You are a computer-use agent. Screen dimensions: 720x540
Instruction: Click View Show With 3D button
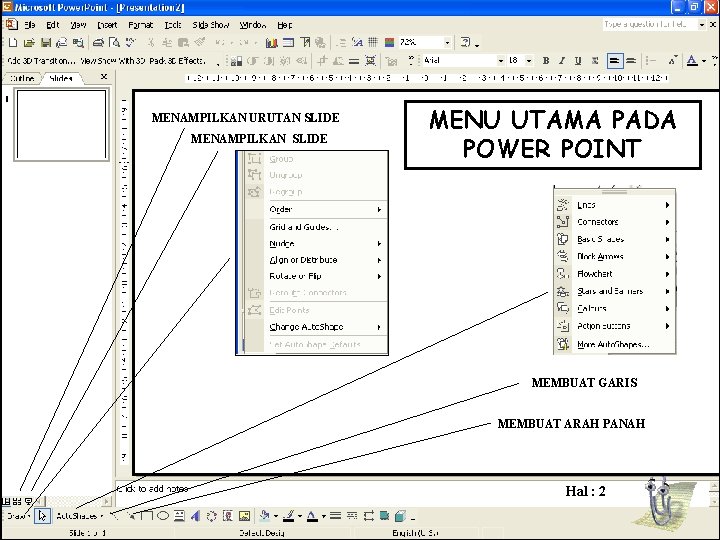tap(113, 61)
